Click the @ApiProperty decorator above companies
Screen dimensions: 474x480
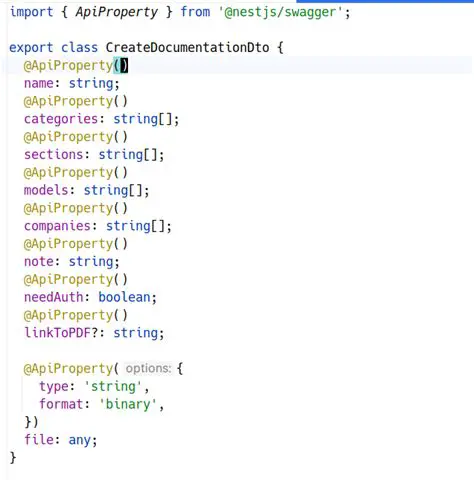pyautogui.click(x=68, y=208)
